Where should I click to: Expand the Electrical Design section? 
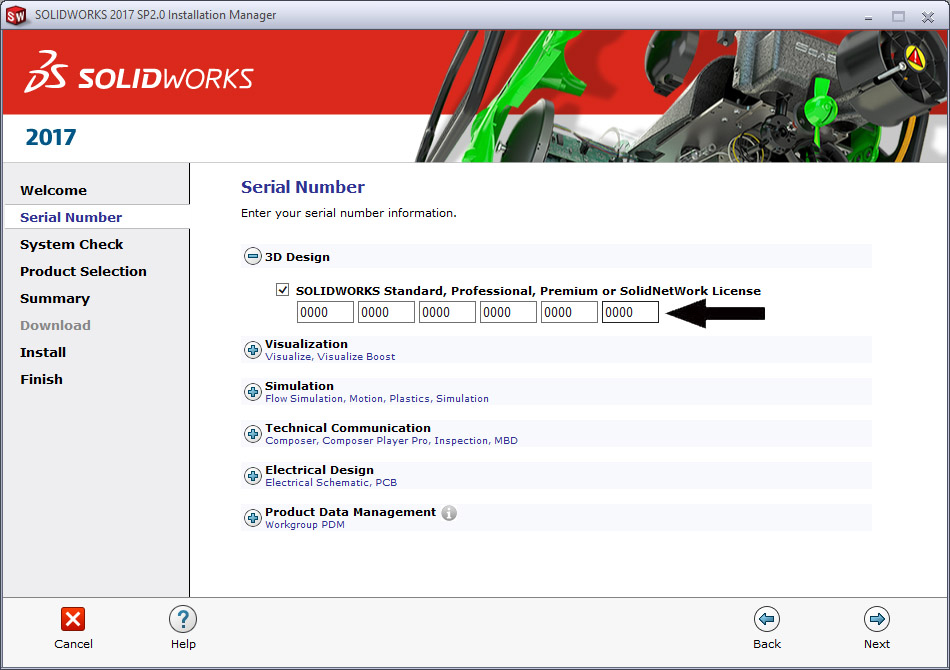(x=253, y=476)
